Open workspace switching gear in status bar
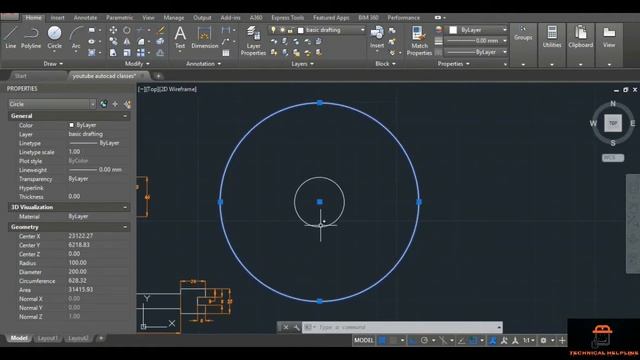 pos(543,340)
